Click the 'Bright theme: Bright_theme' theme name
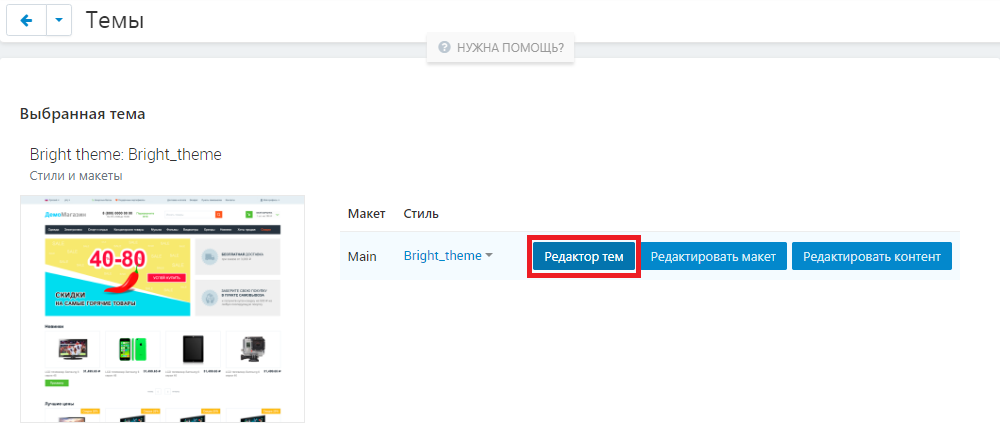The image size is (1000, 436). tap(126, 154)
